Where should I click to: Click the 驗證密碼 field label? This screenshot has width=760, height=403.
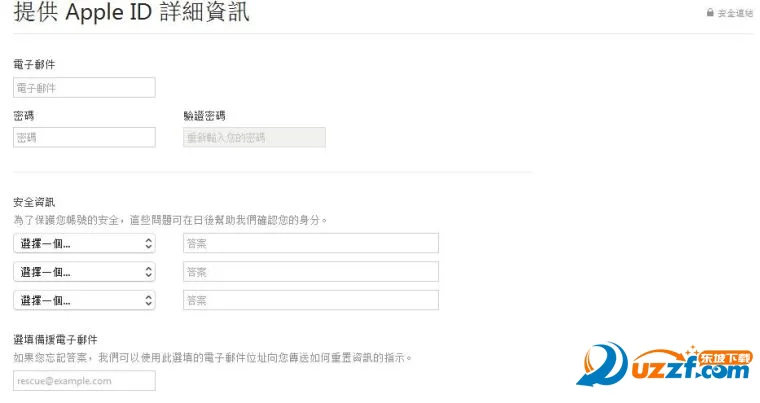click(x=204, y=115)
